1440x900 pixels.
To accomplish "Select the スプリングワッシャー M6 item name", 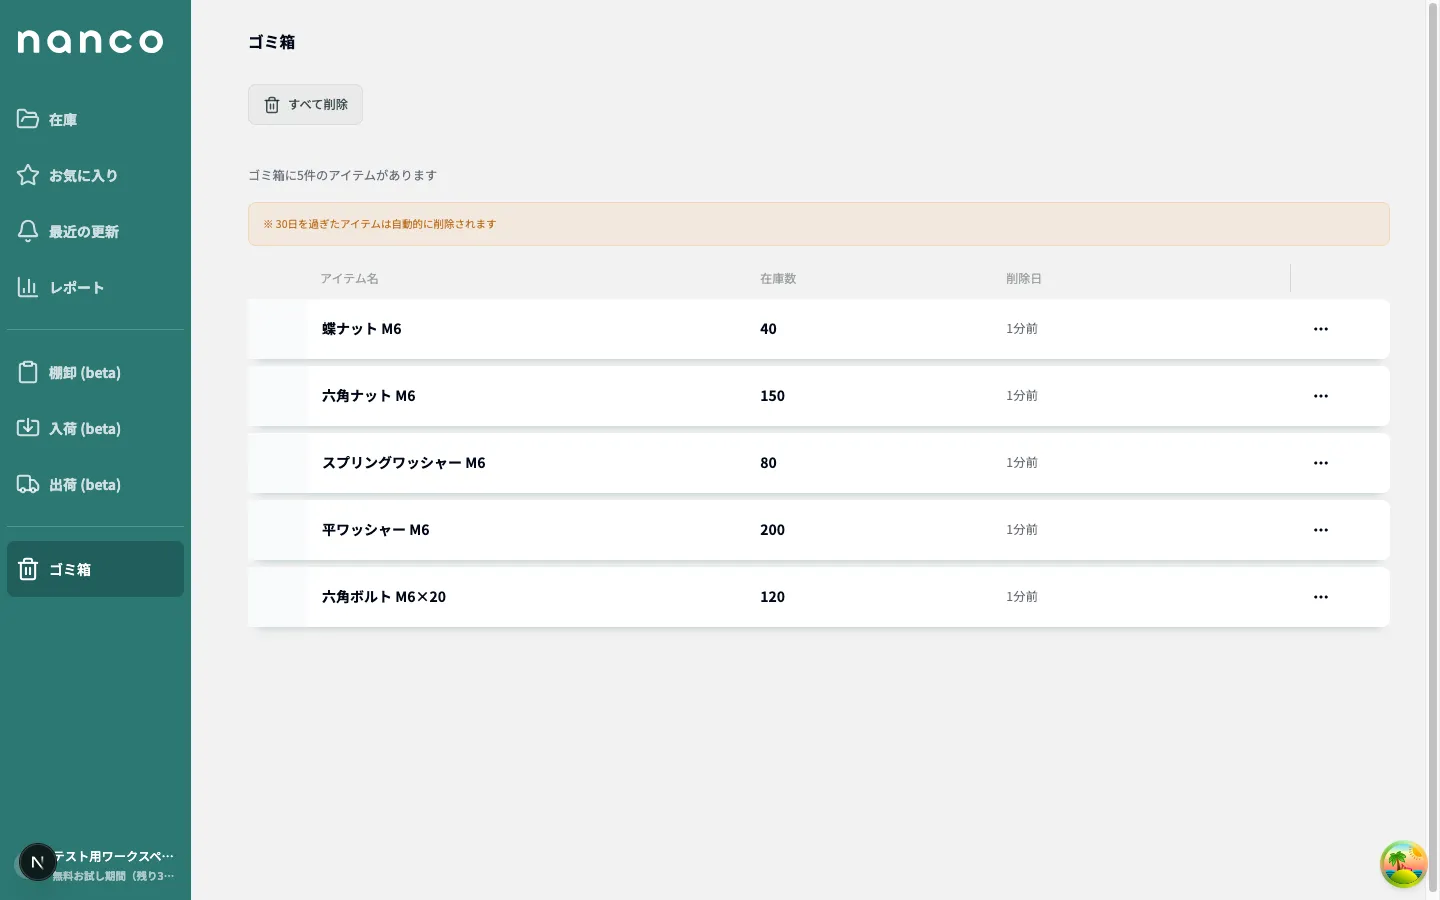I will 404,463.
